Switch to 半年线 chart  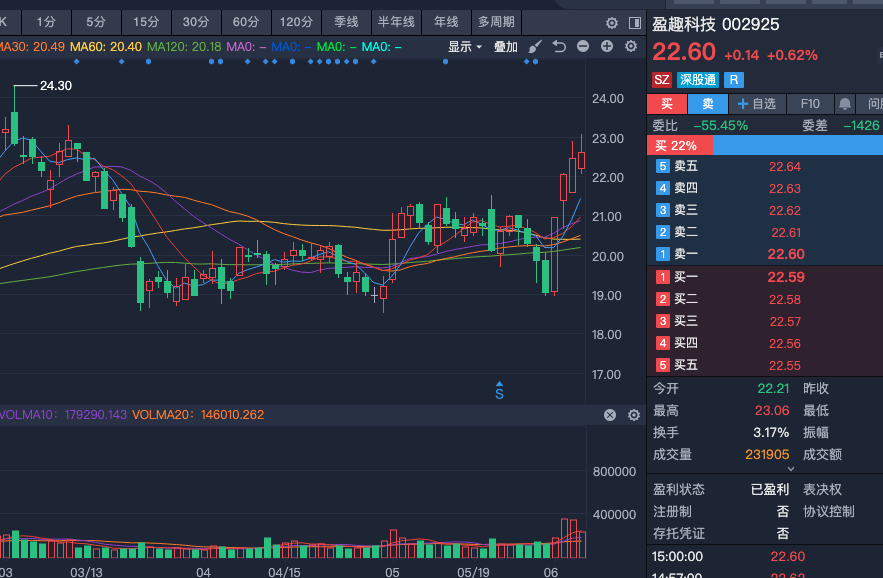[x=396, y=22]
